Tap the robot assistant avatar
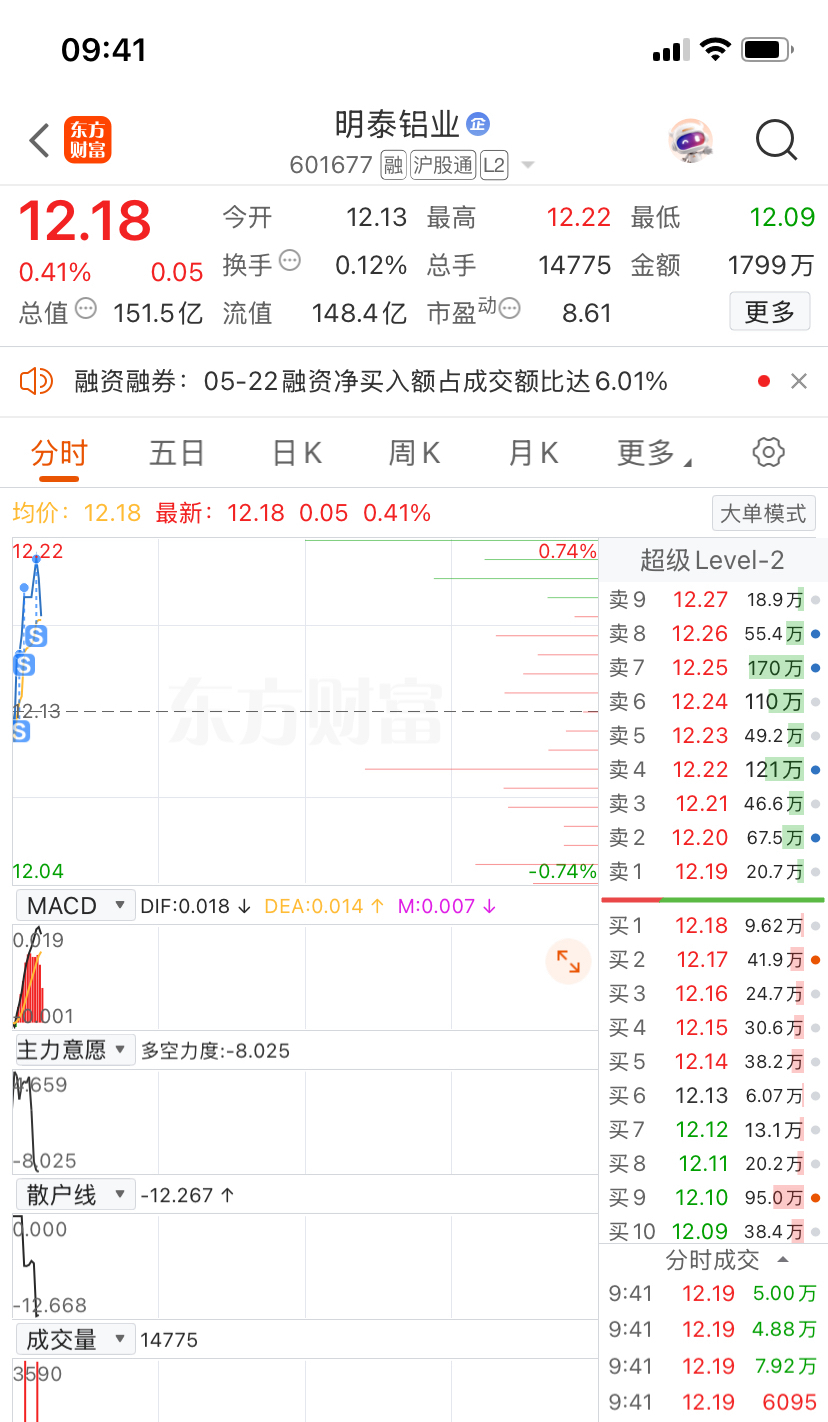The image size is (828, 1422). [x=690, y=141]
